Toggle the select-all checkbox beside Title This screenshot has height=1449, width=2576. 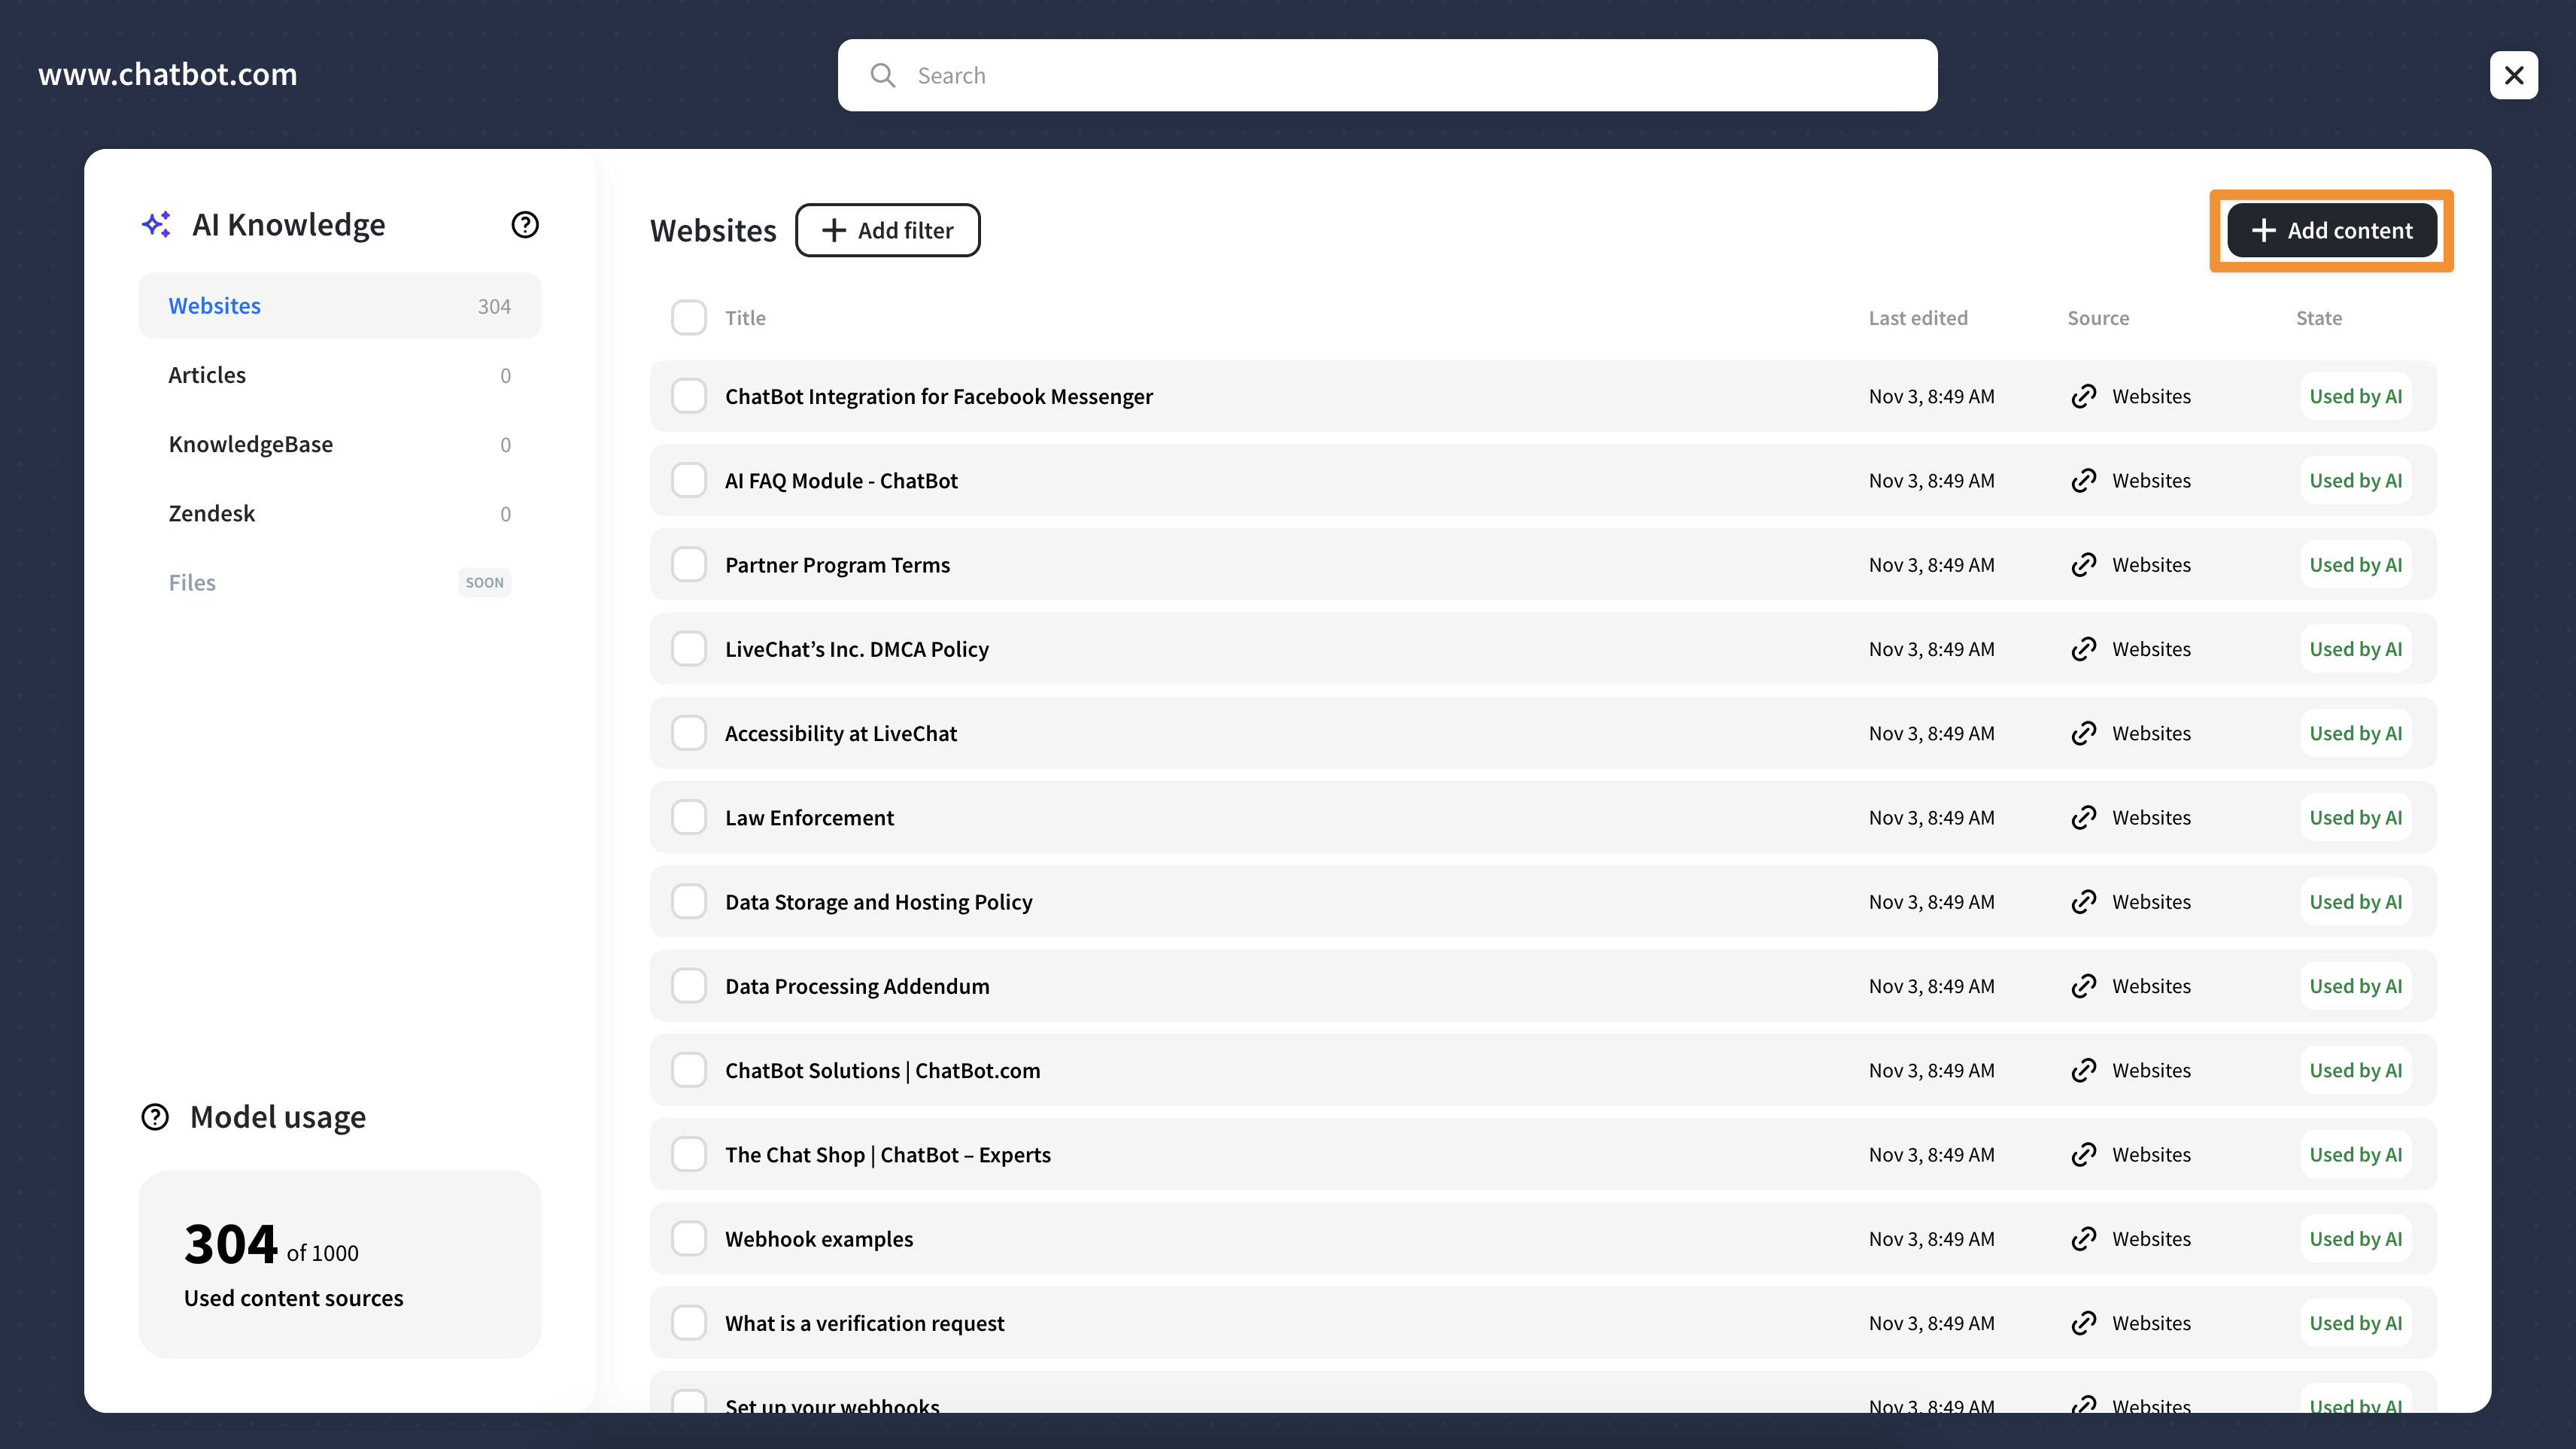tap(689, 318)
